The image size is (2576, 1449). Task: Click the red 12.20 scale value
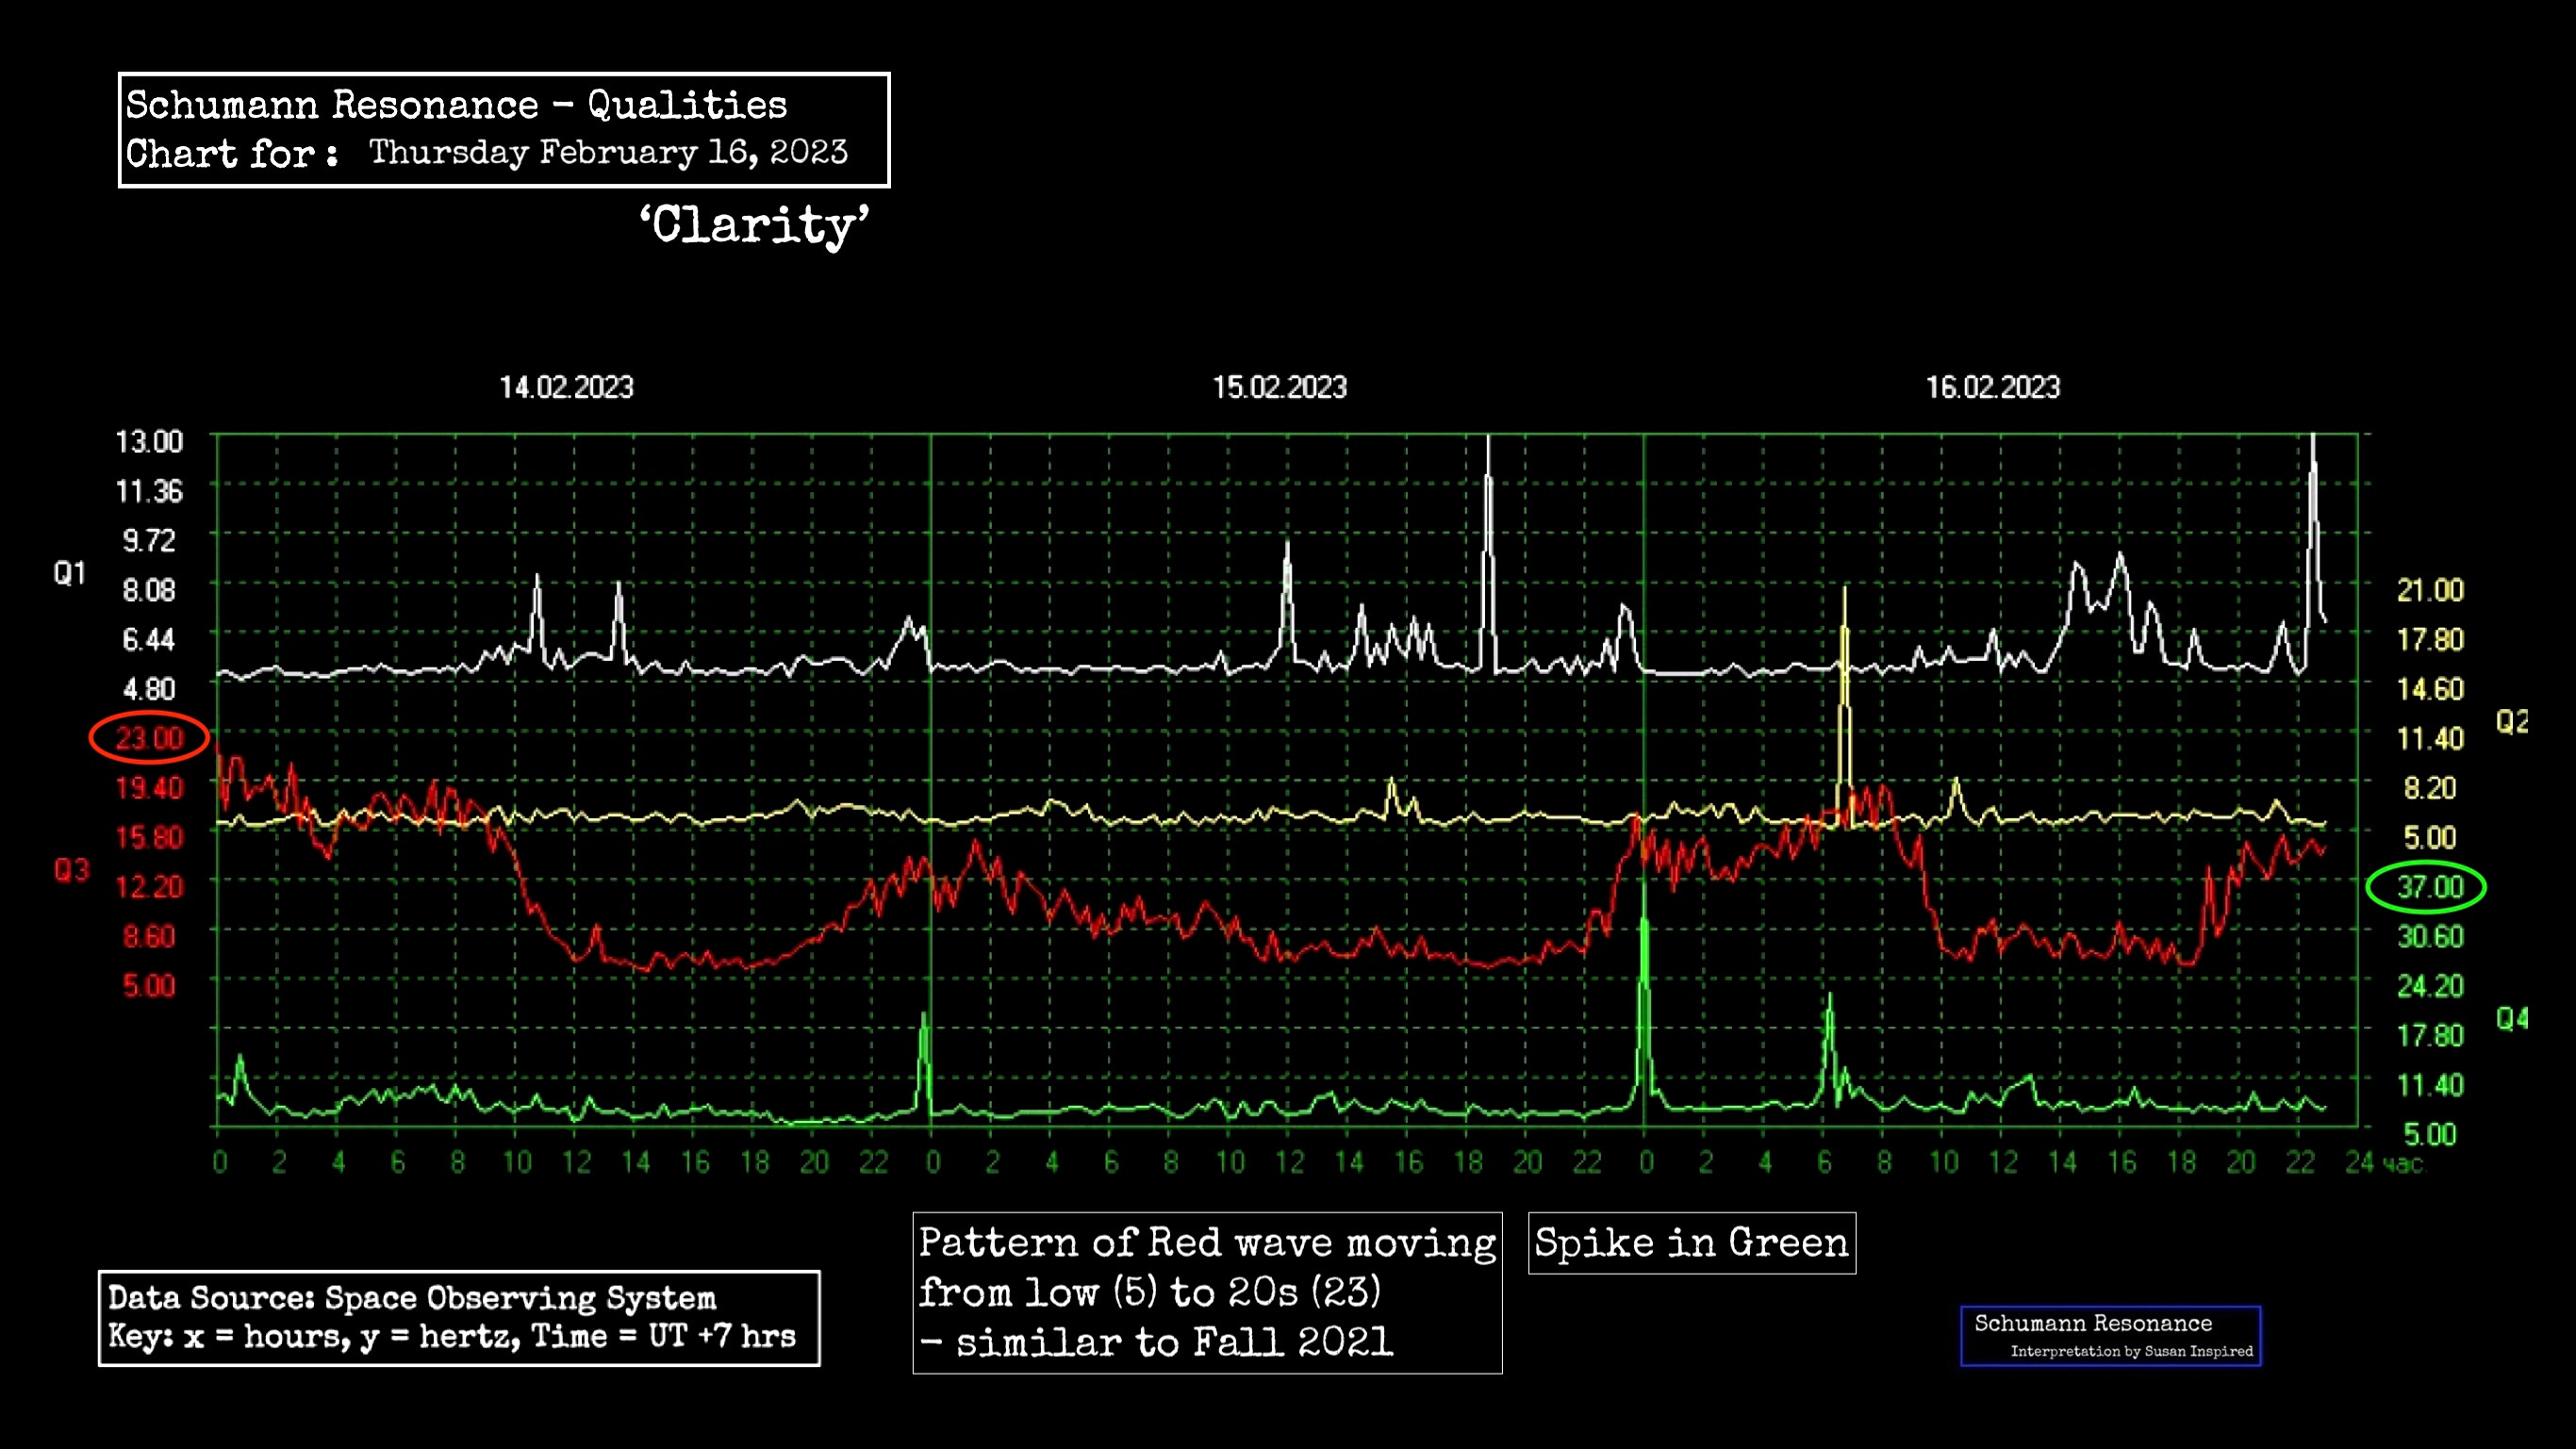(149, 887)
